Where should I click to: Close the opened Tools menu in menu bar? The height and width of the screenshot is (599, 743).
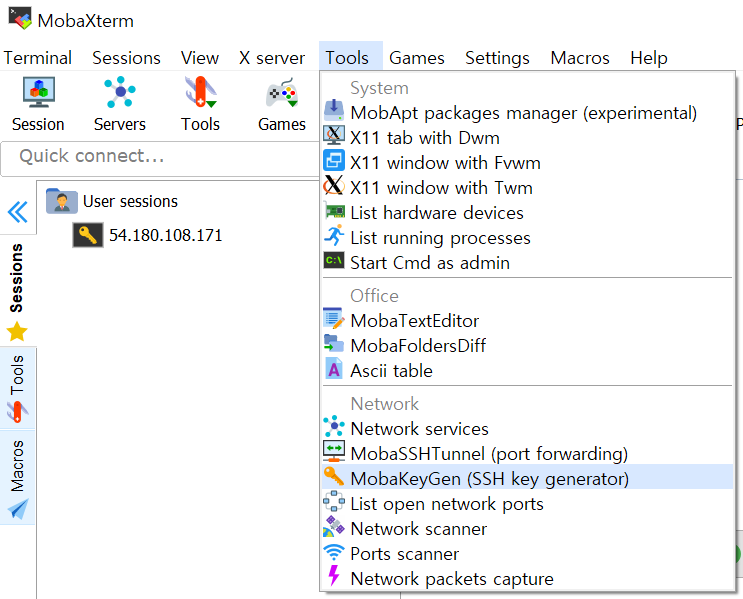pos(351,57)
